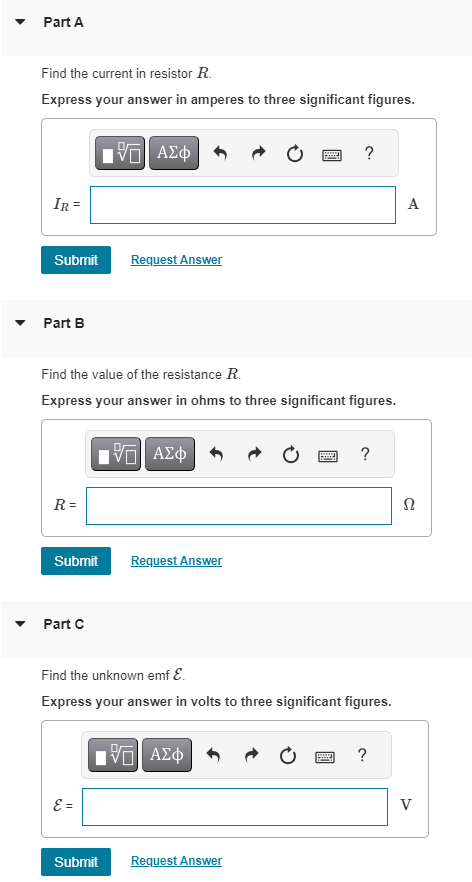Request Answer for Part B
This screenshot has width=472, height=882.
coord(177,561)
